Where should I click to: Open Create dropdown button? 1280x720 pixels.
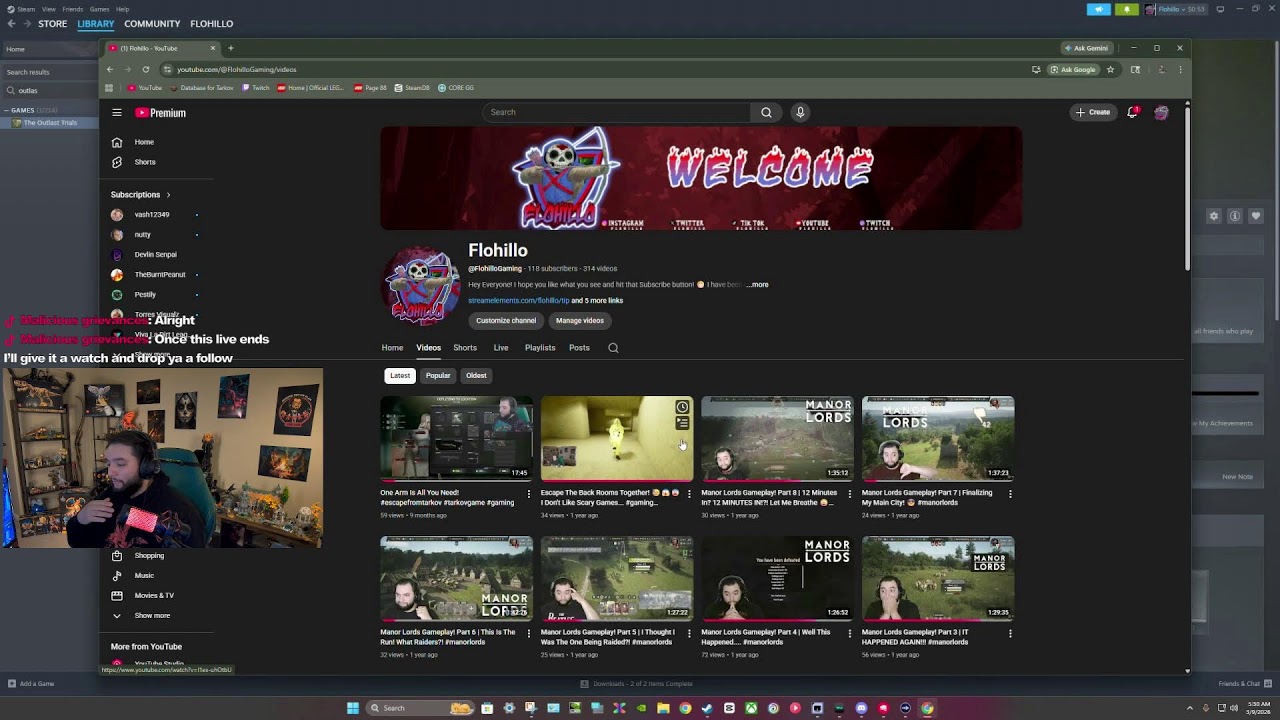tap(1093, 112)
